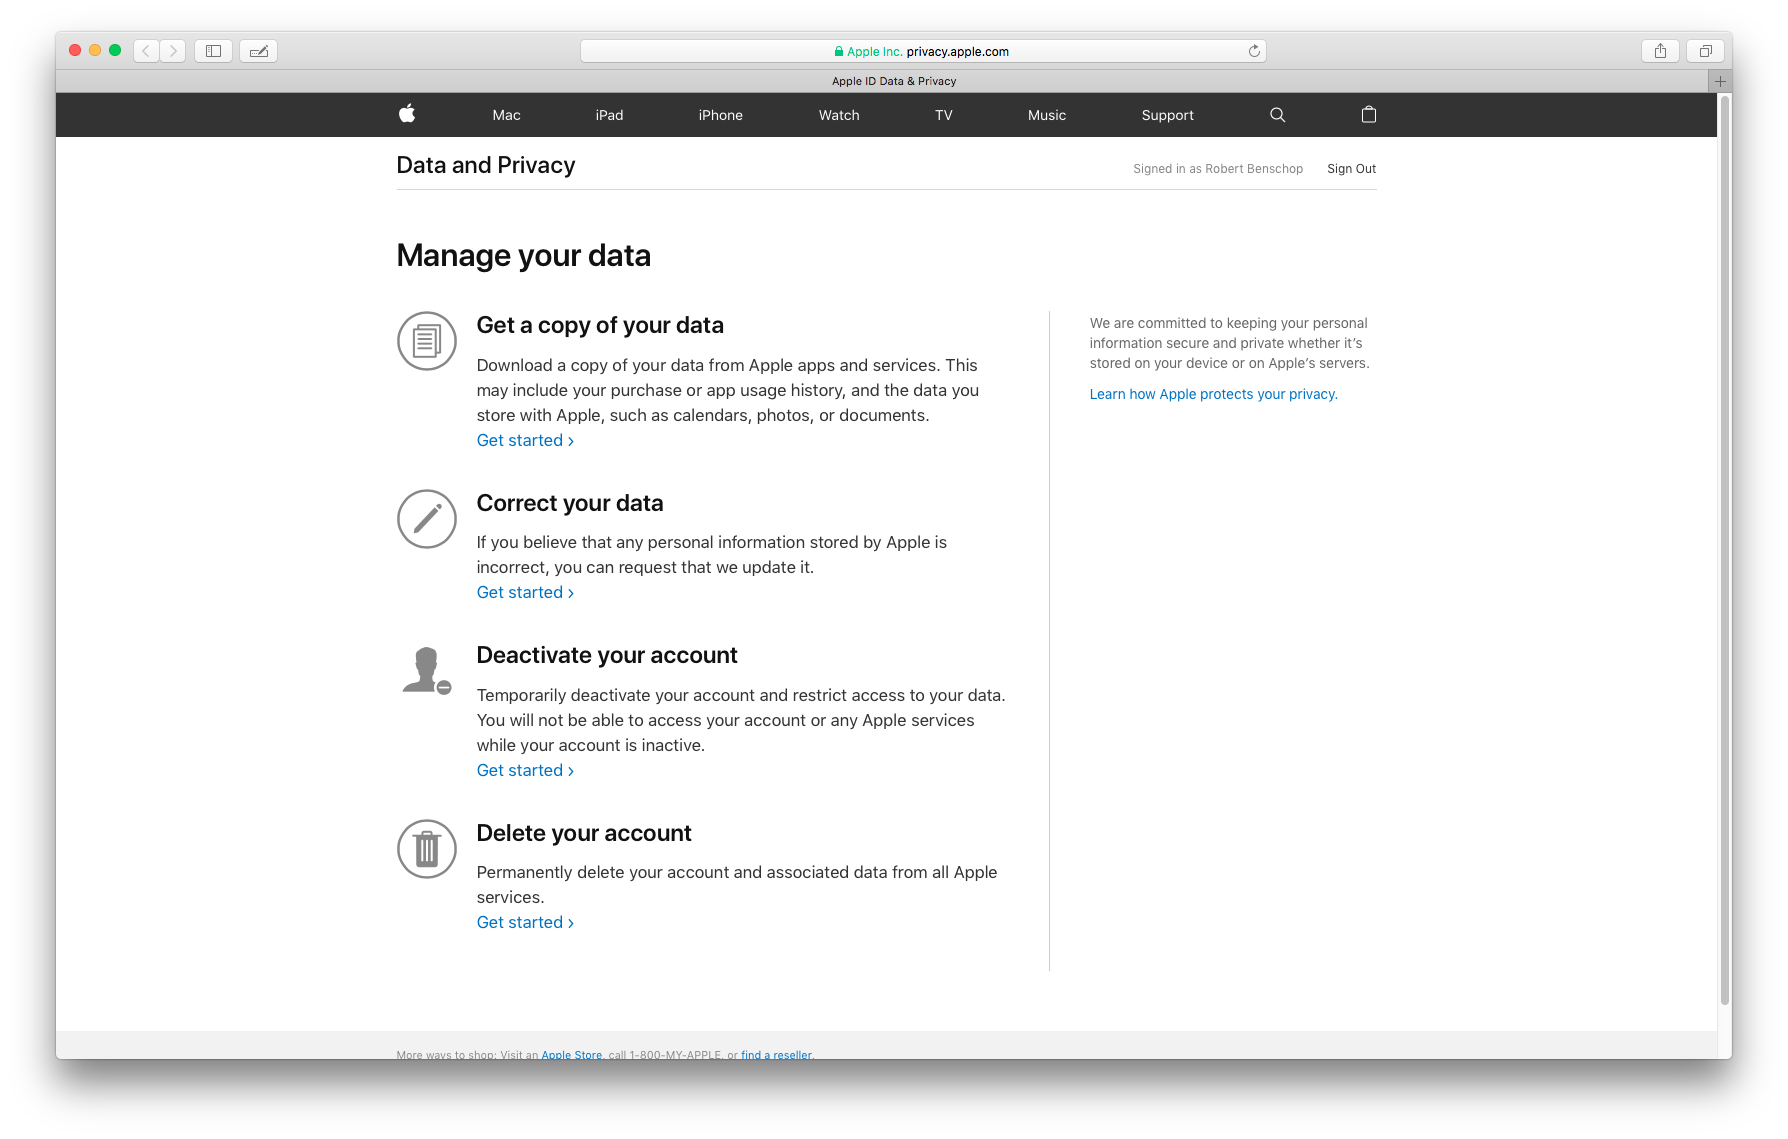Select the Apple ID Data & Privacy tab

(x=894, y=81)
